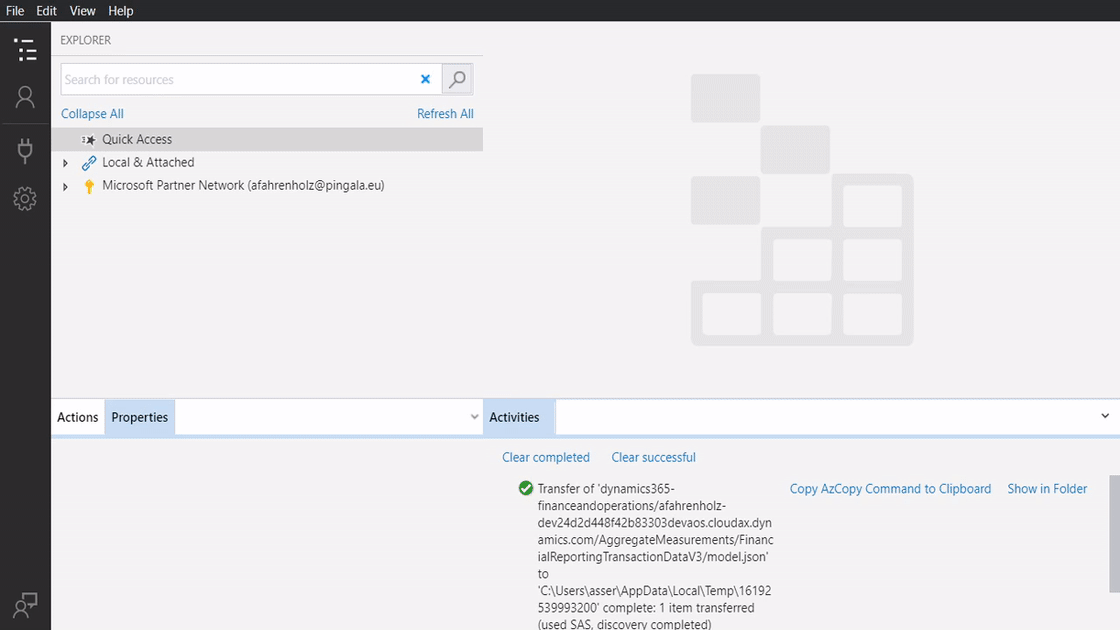The image size is (1120, 630).
Task: Open the Send Feedback icon
Action: click(x=25, y=605)
